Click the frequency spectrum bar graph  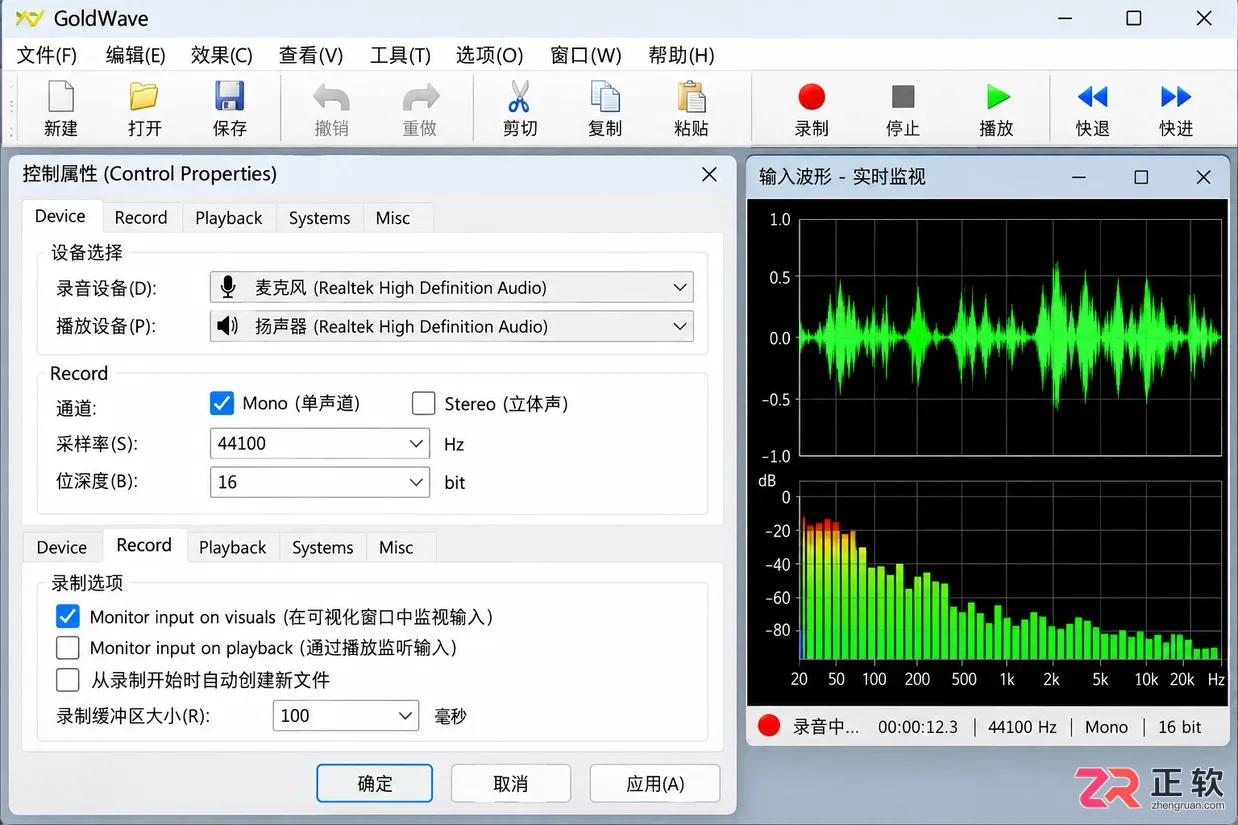pos(1011,572)
